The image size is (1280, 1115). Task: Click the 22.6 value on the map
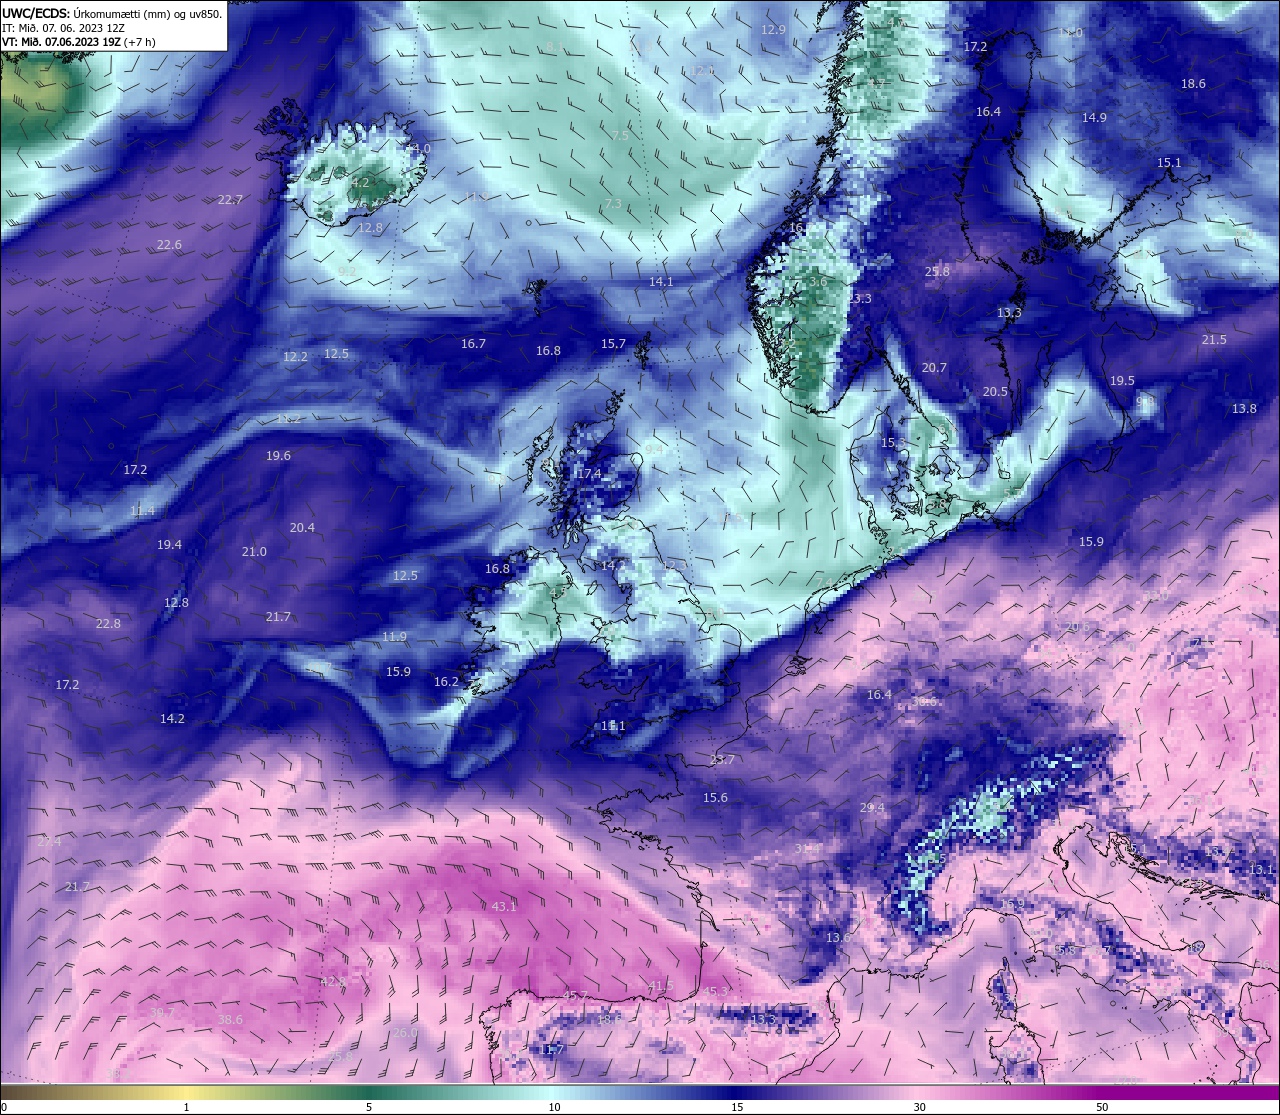pos(169,245)
